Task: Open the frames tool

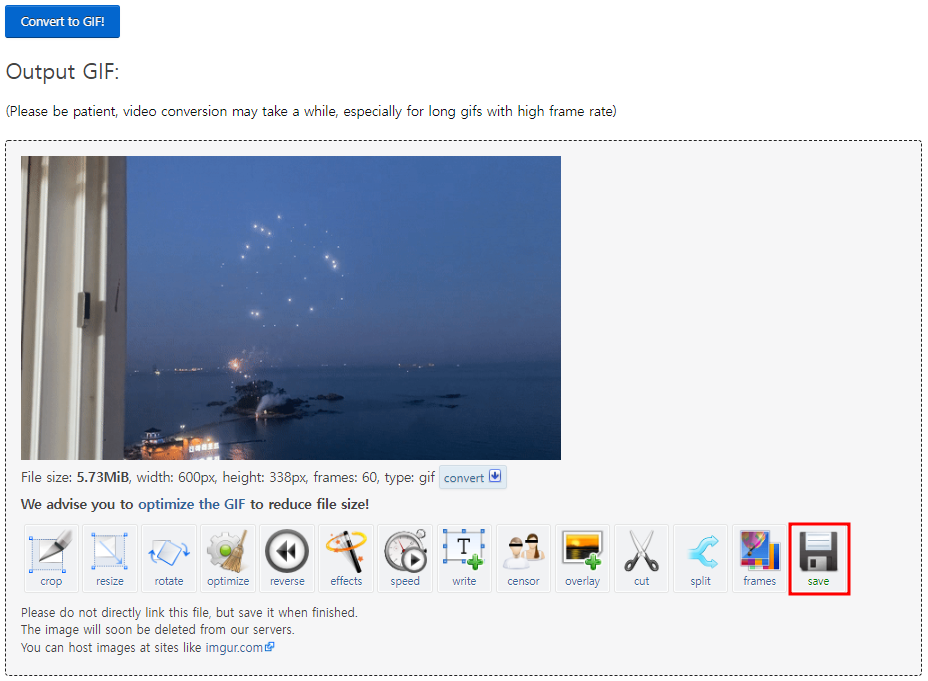Action: (x=759, y=558)
